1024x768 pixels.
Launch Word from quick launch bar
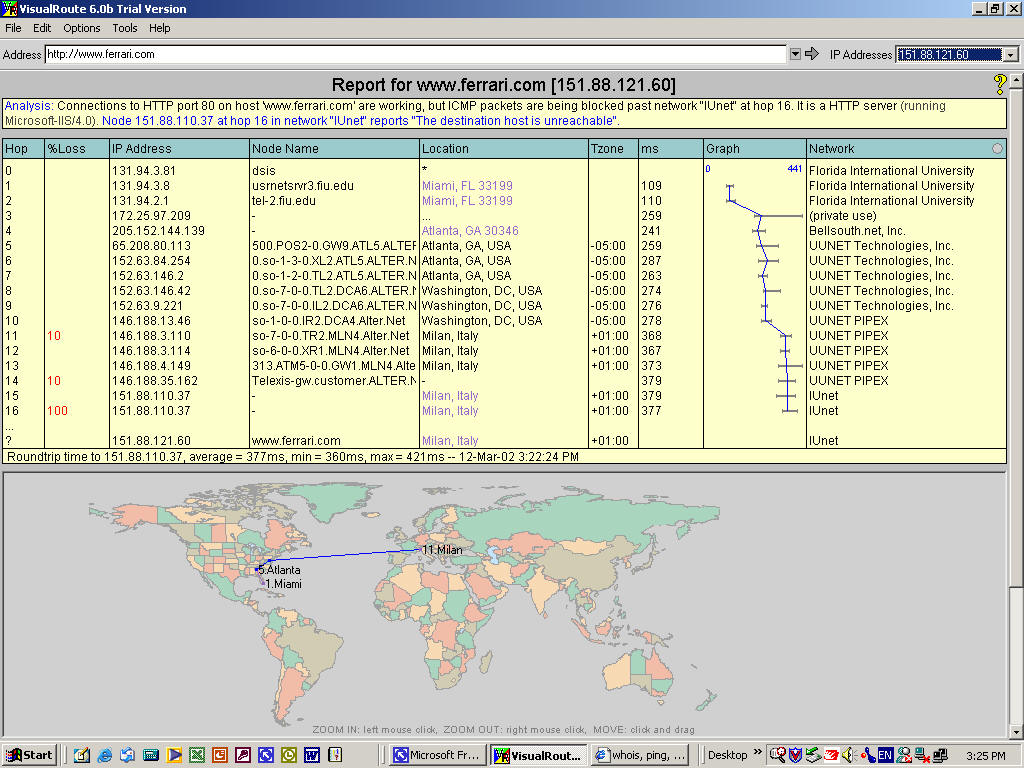[x=312, y=755]
